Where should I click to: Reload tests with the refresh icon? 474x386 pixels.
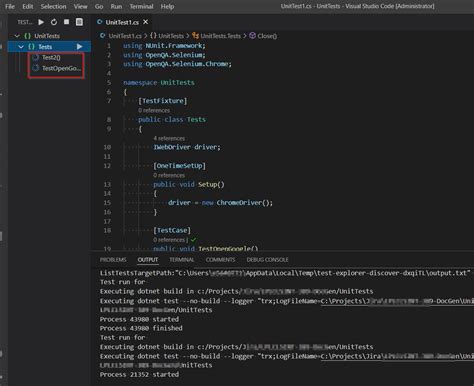click(x=54, y=22)
